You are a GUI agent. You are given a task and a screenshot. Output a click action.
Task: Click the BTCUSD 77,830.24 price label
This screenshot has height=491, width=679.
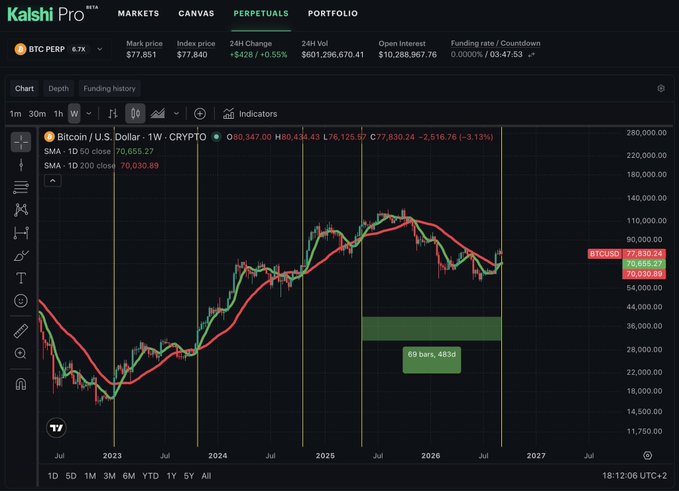pos(627,253)
